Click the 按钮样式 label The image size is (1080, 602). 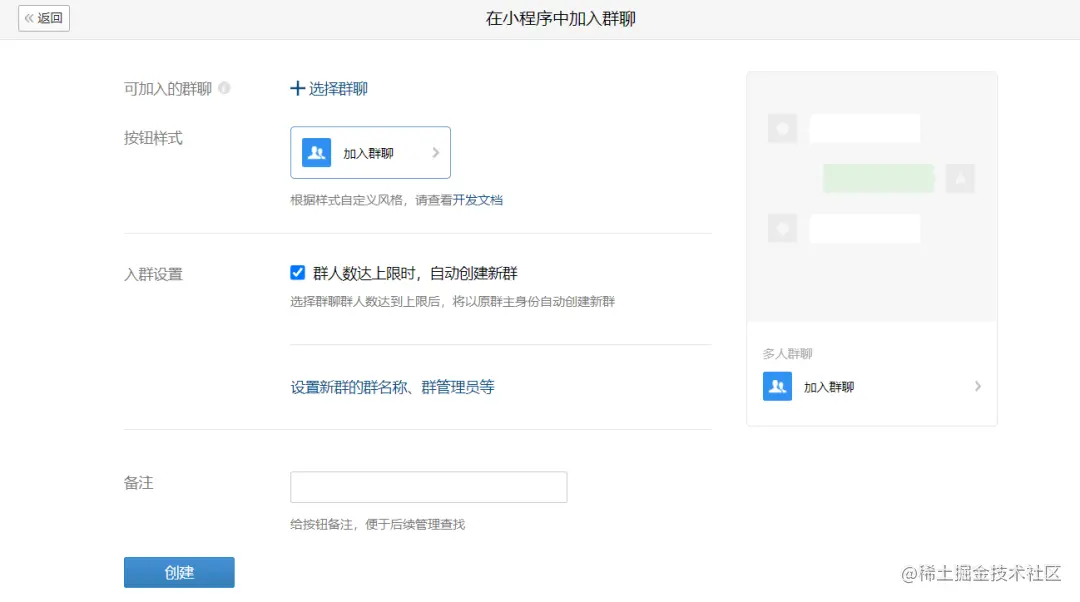click(x=153, y=138)
